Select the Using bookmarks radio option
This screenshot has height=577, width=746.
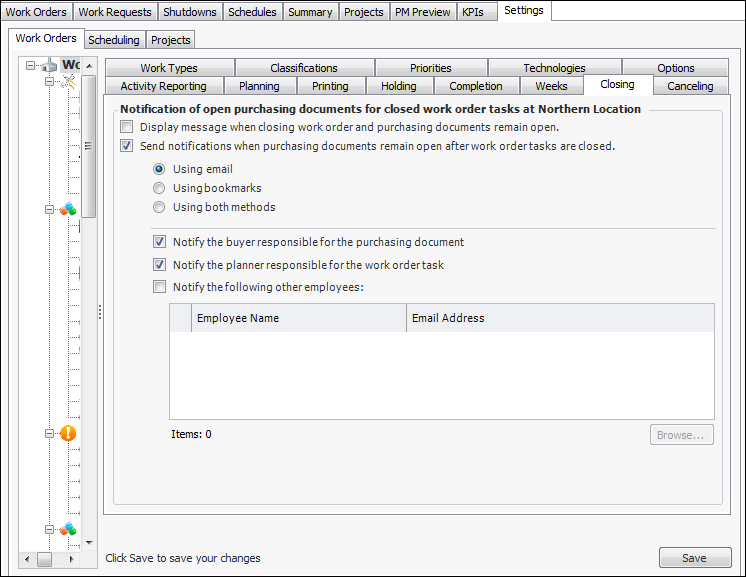159,188
